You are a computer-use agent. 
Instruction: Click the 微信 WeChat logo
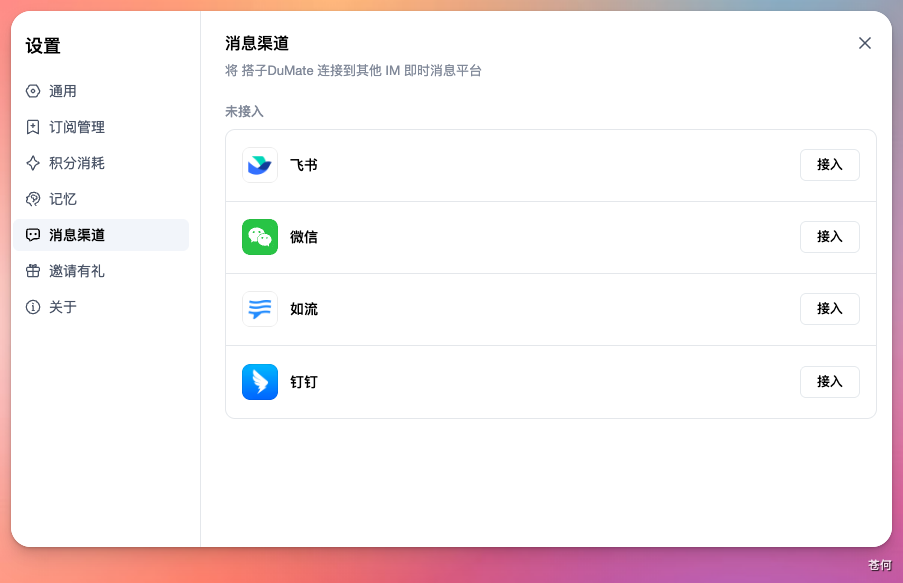[260, 237]
